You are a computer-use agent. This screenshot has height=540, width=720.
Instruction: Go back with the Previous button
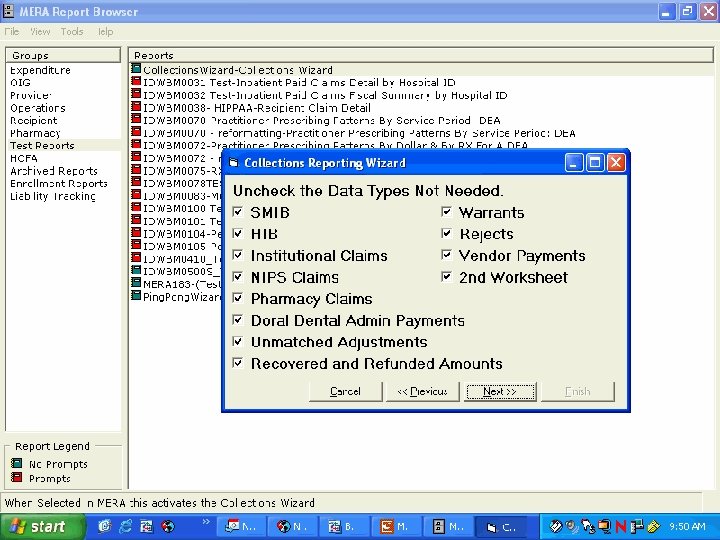422,392
